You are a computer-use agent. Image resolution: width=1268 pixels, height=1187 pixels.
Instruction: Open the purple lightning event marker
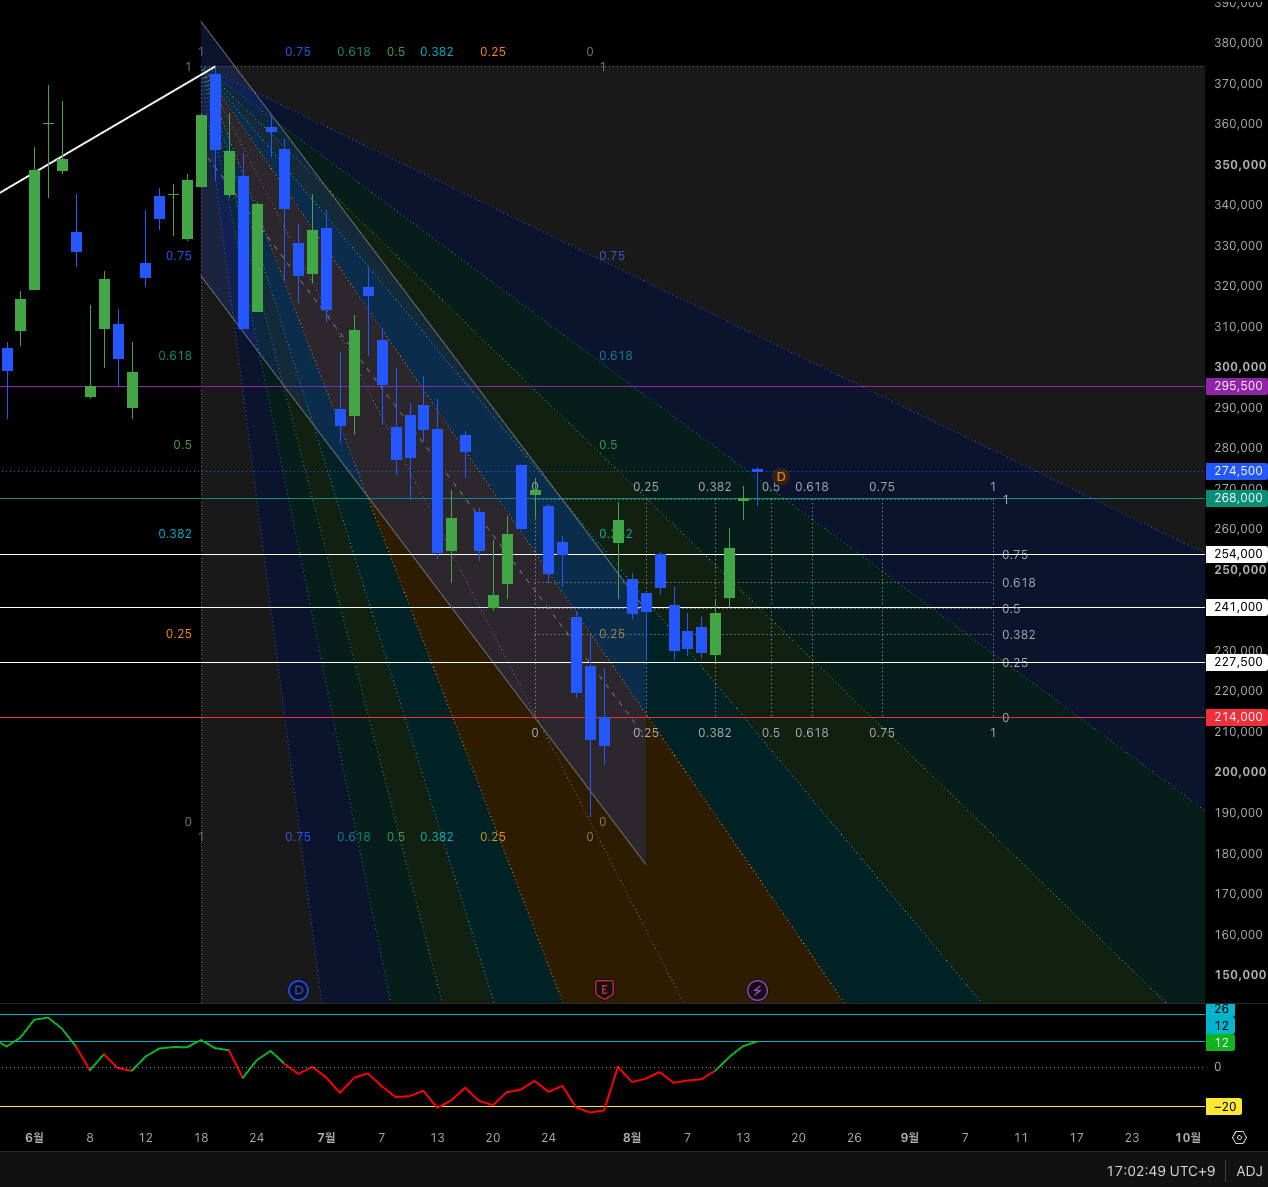click(757, 990)
